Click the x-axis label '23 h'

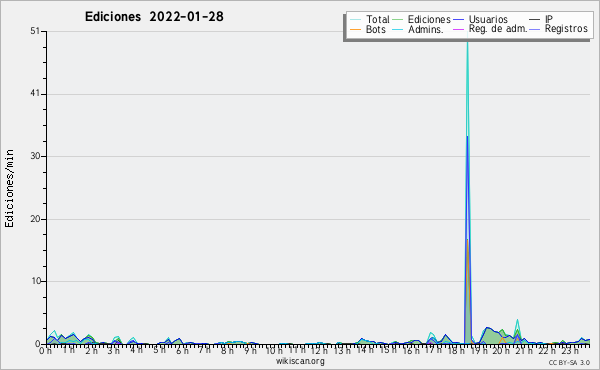[x=569, y=351]
